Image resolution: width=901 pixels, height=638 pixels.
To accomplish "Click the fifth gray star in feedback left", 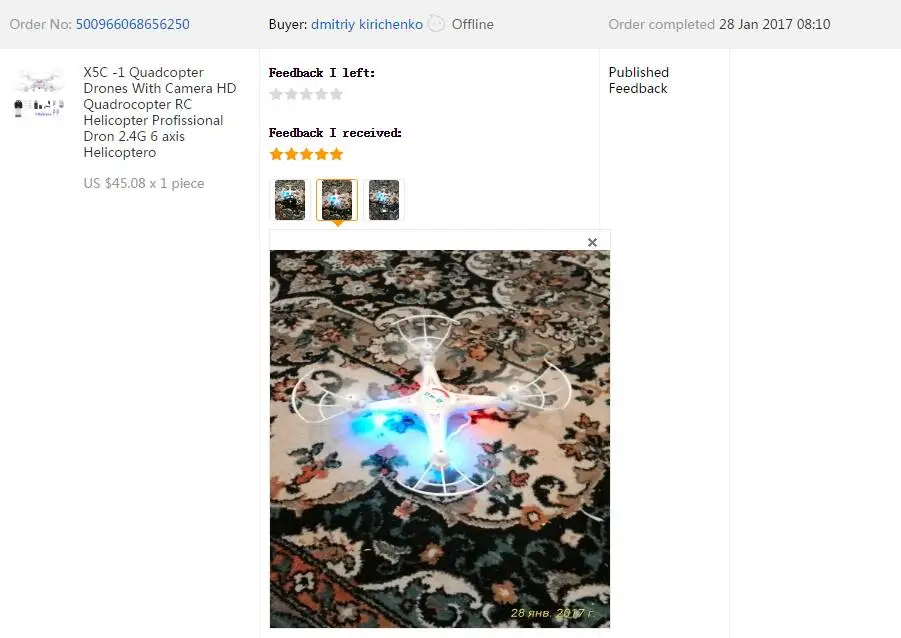I will click(336, 94).
